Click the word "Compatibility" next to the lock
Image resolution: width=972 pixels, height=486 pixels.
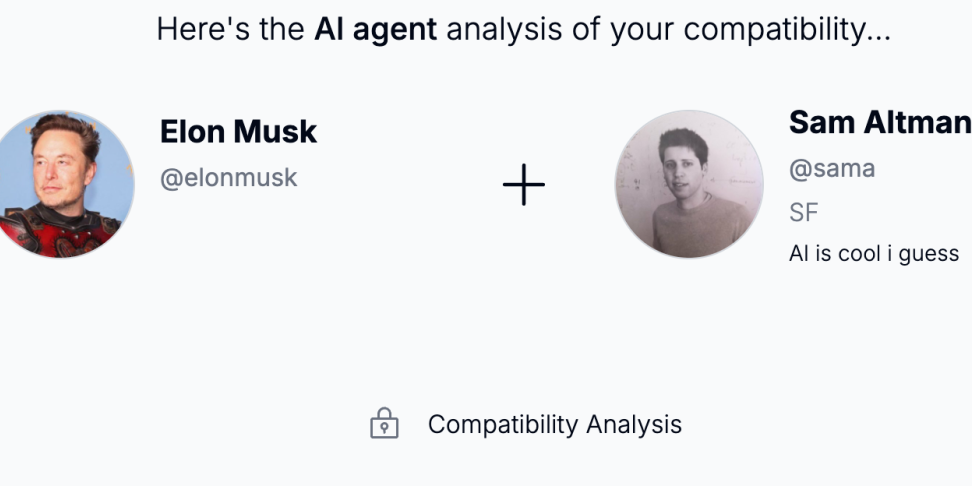click(503, 424)
